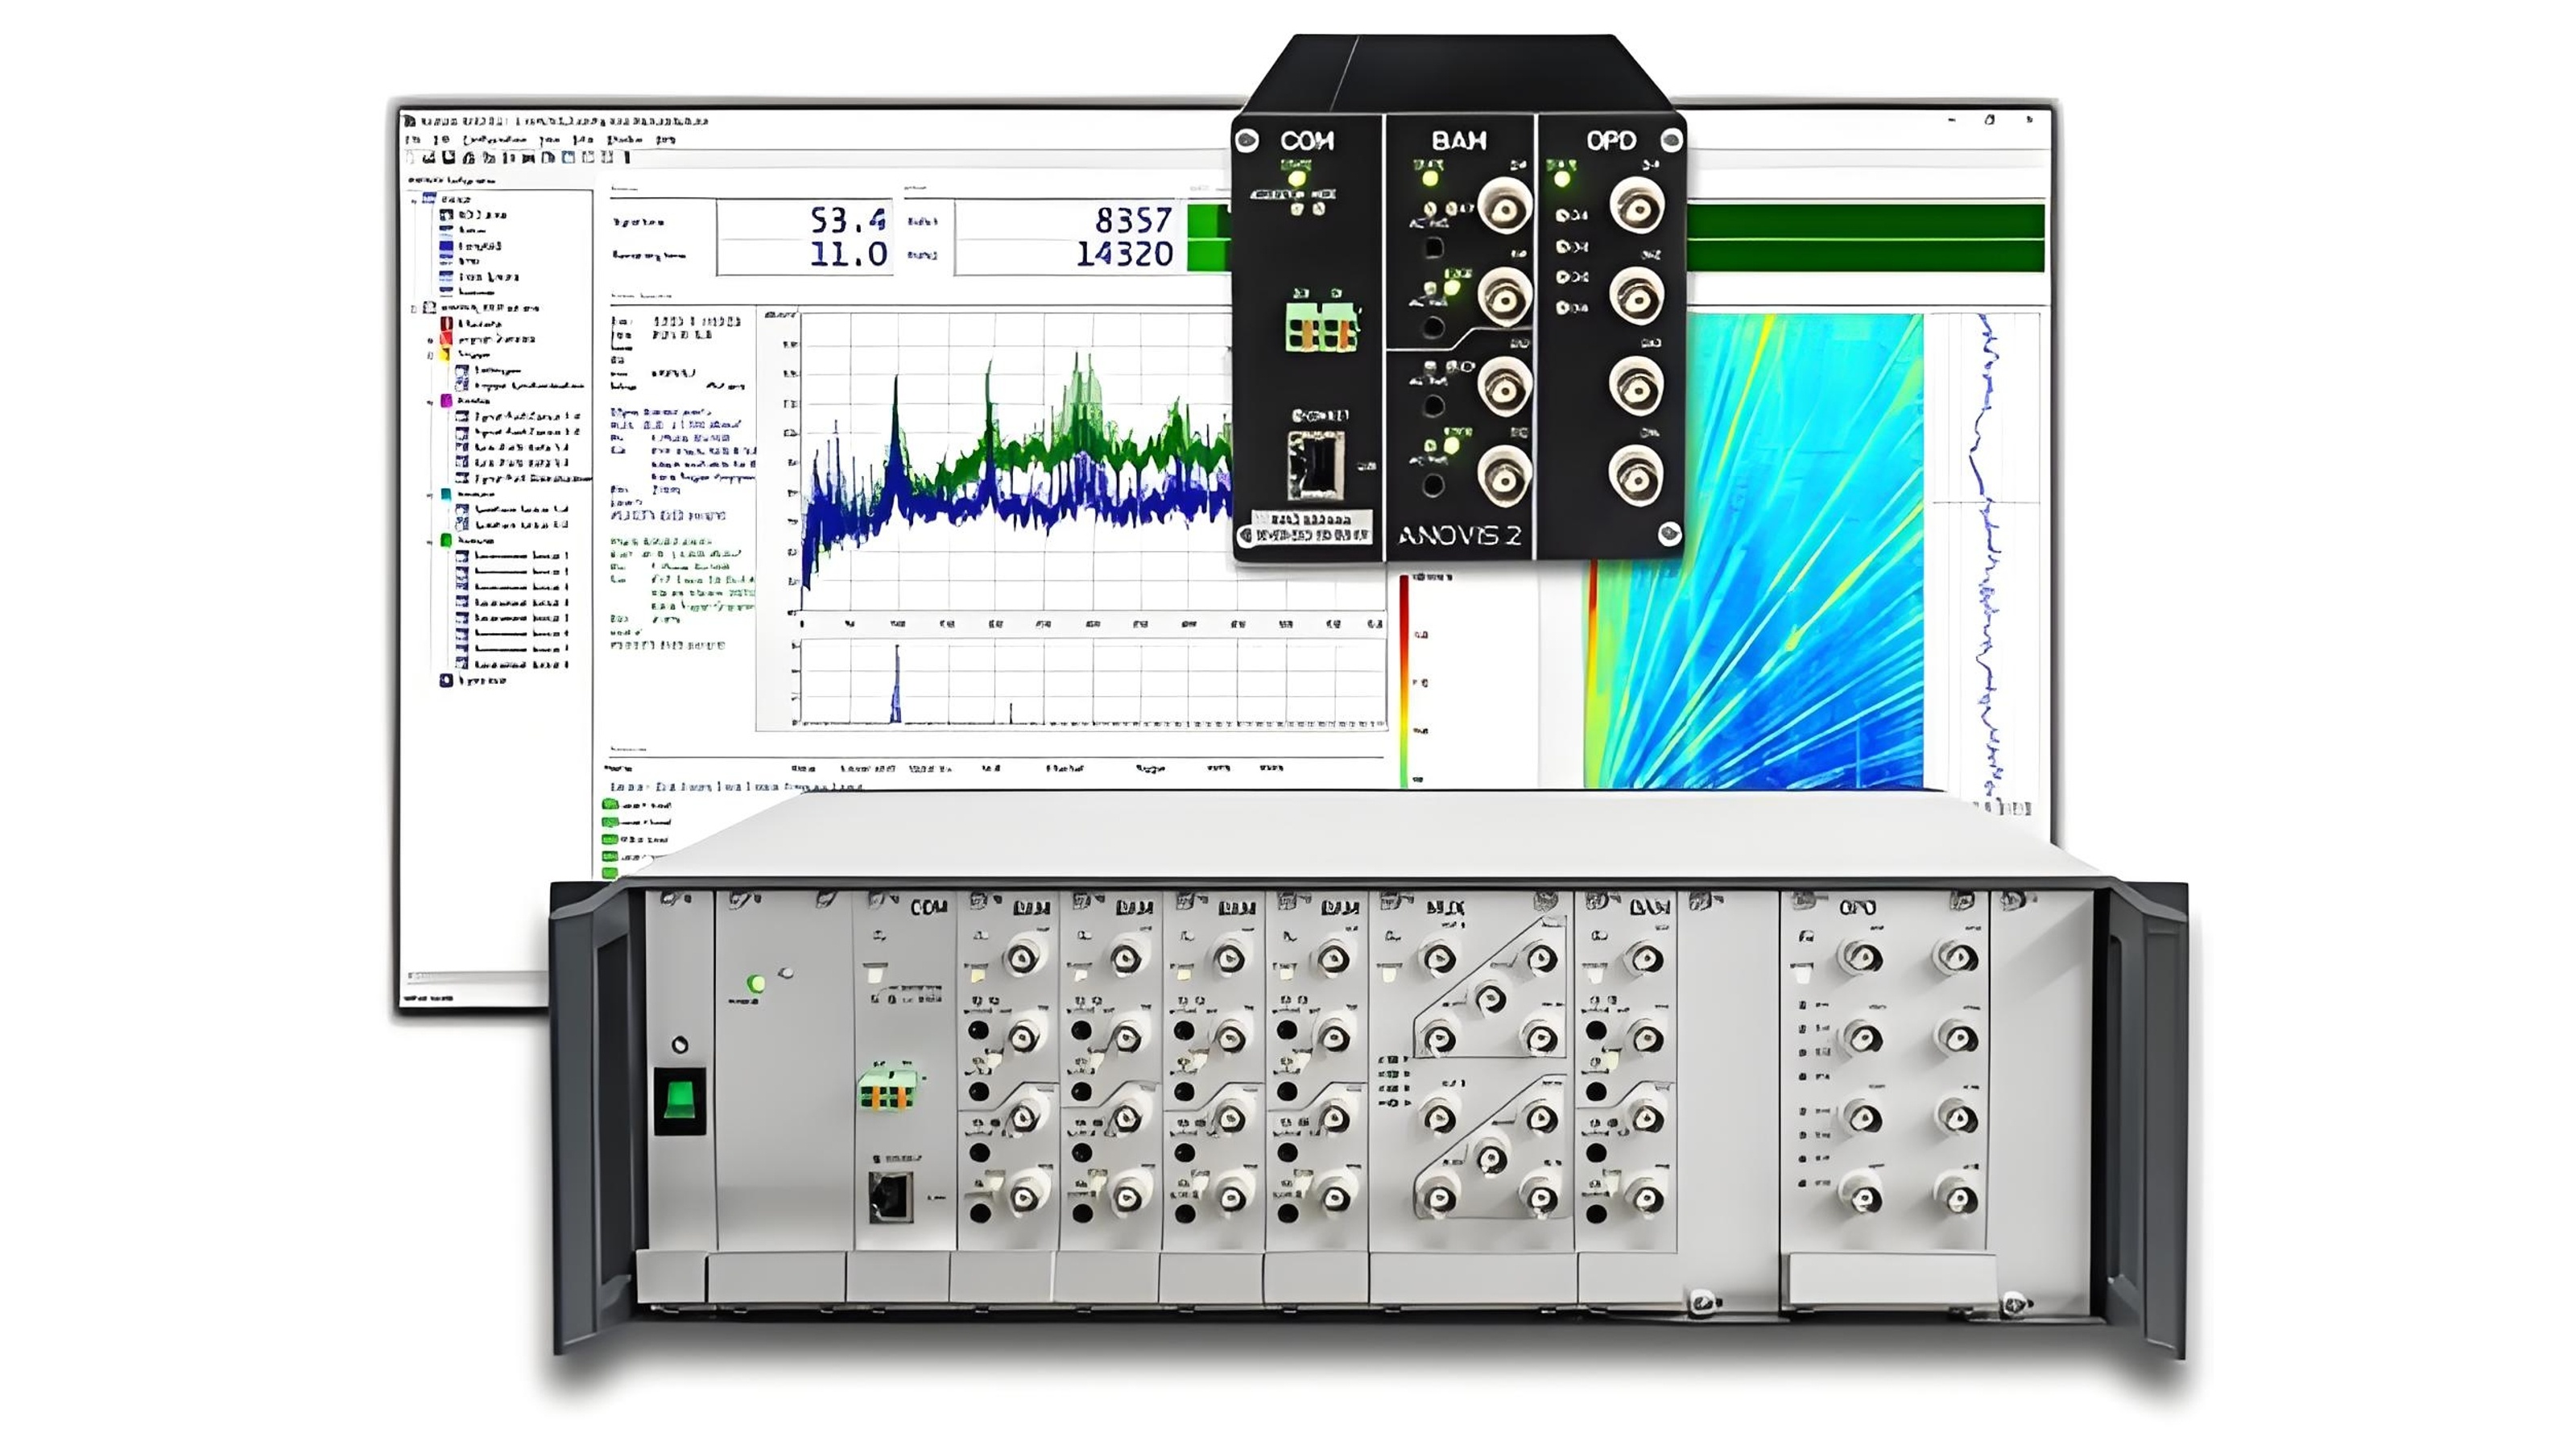Click the blue-highlighted toolbar icon
Viewport: 2576px width, 1445px height.
pos(568,157)
